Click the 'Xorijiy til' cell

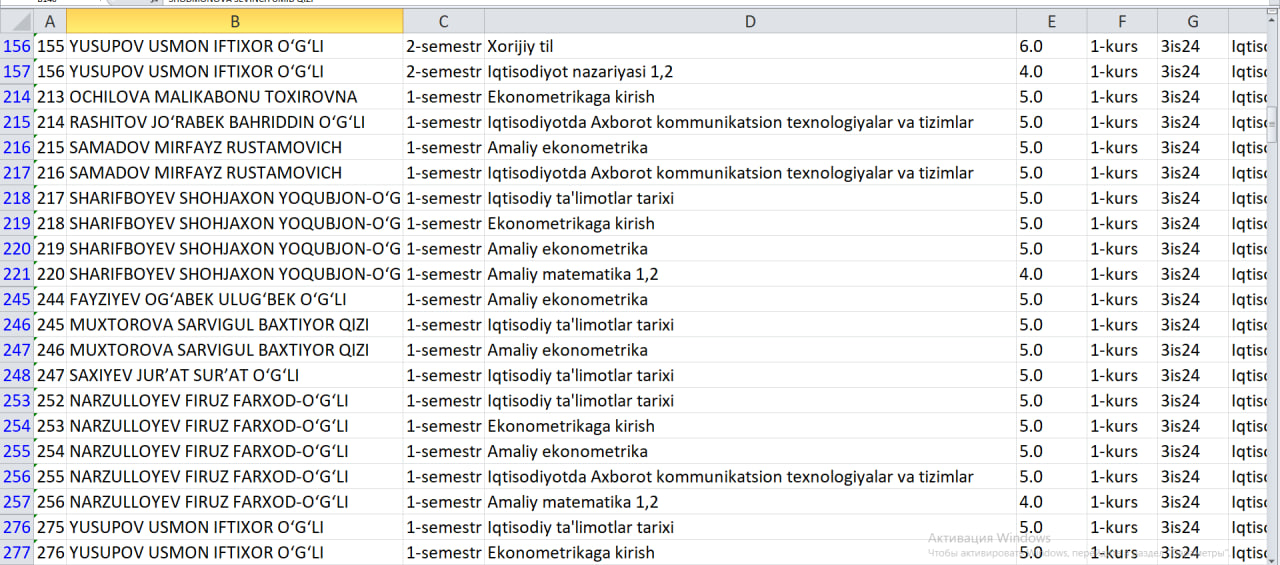750,46
